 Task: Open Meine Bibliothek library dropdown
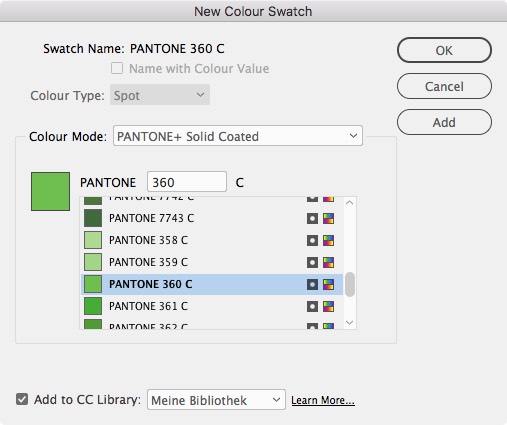216,399
